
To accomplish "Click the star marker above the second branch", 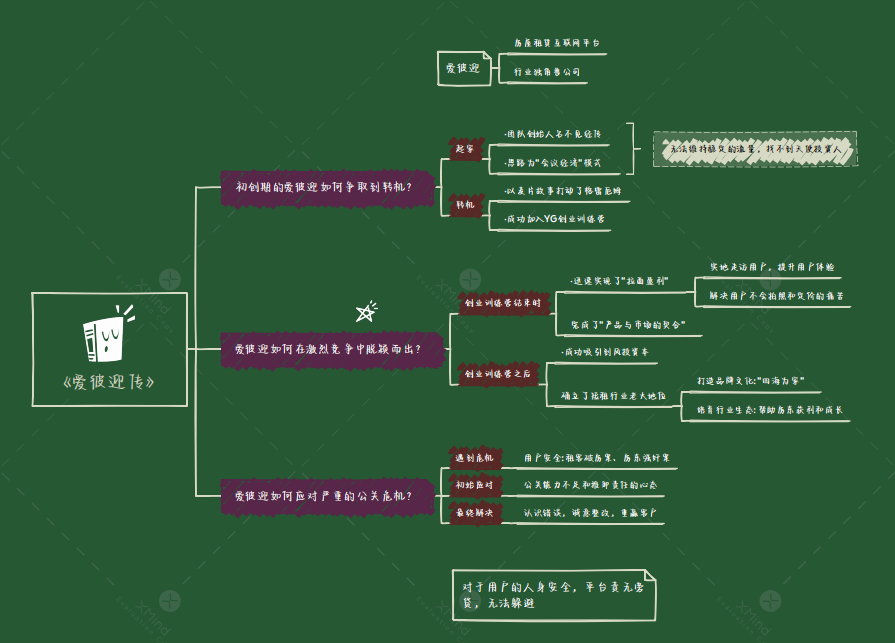I will click(366, 312).
